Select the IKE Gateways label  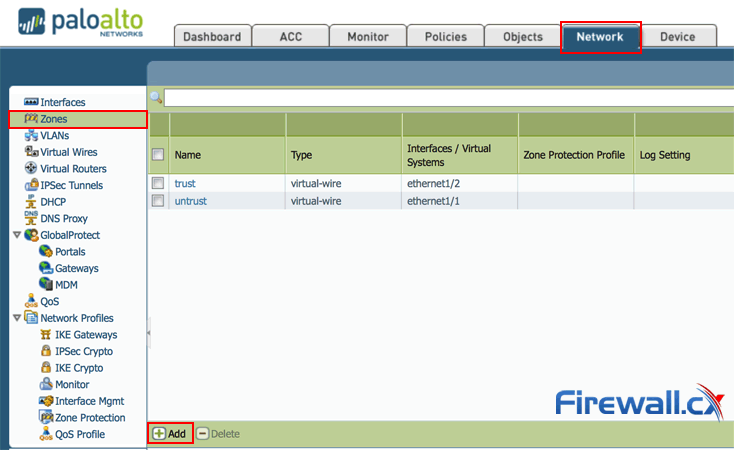[x=86, y=334]
